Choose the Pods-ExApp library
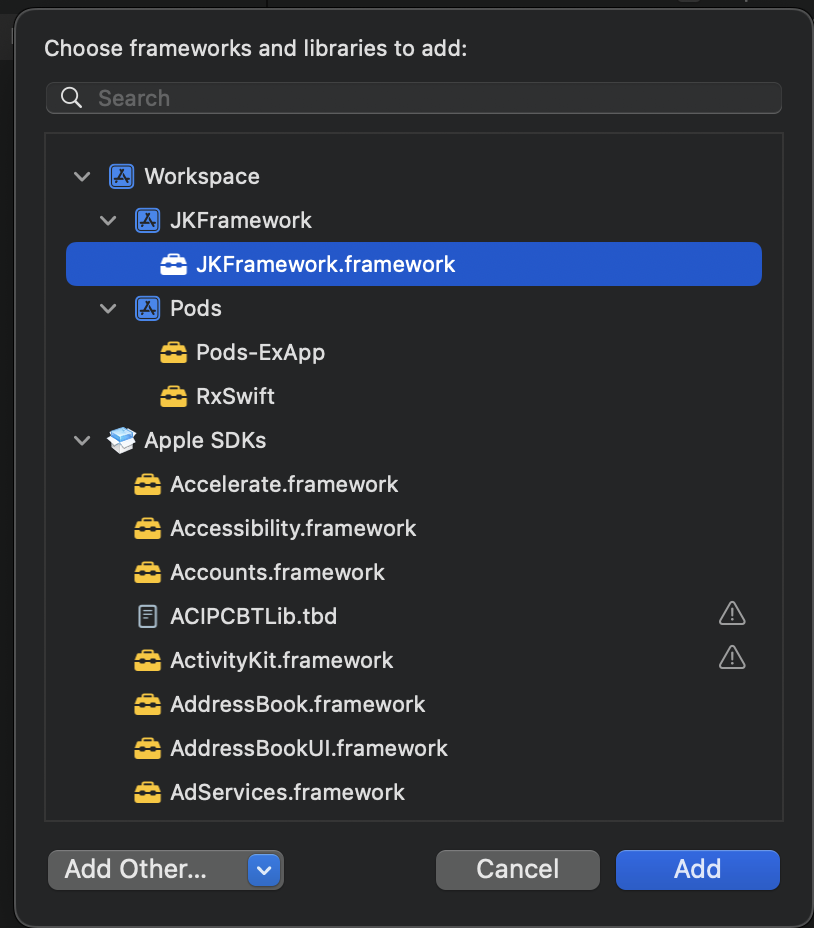Screen dimensions: 814x928 (x=414, y=352)
